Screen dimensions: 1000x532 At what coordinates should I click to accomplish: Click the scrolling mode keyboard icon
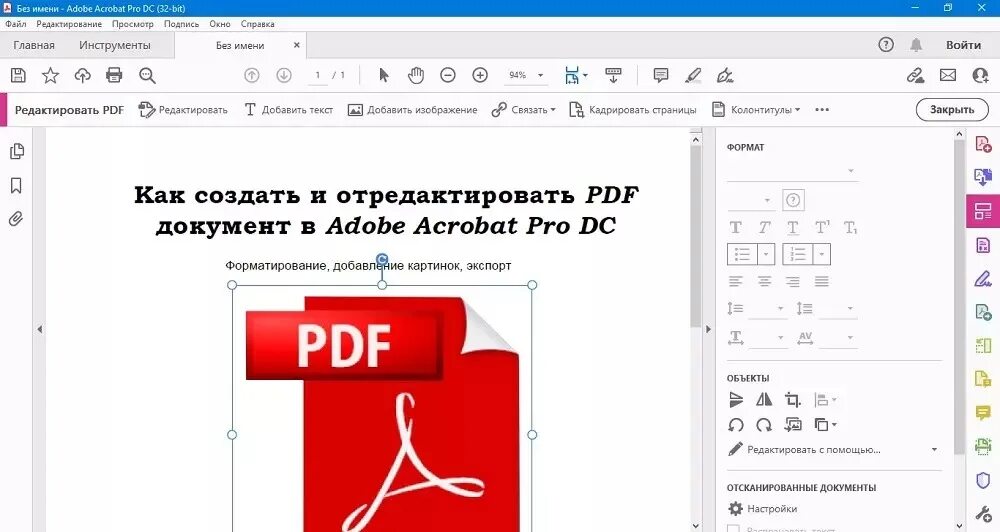point(614,75)
